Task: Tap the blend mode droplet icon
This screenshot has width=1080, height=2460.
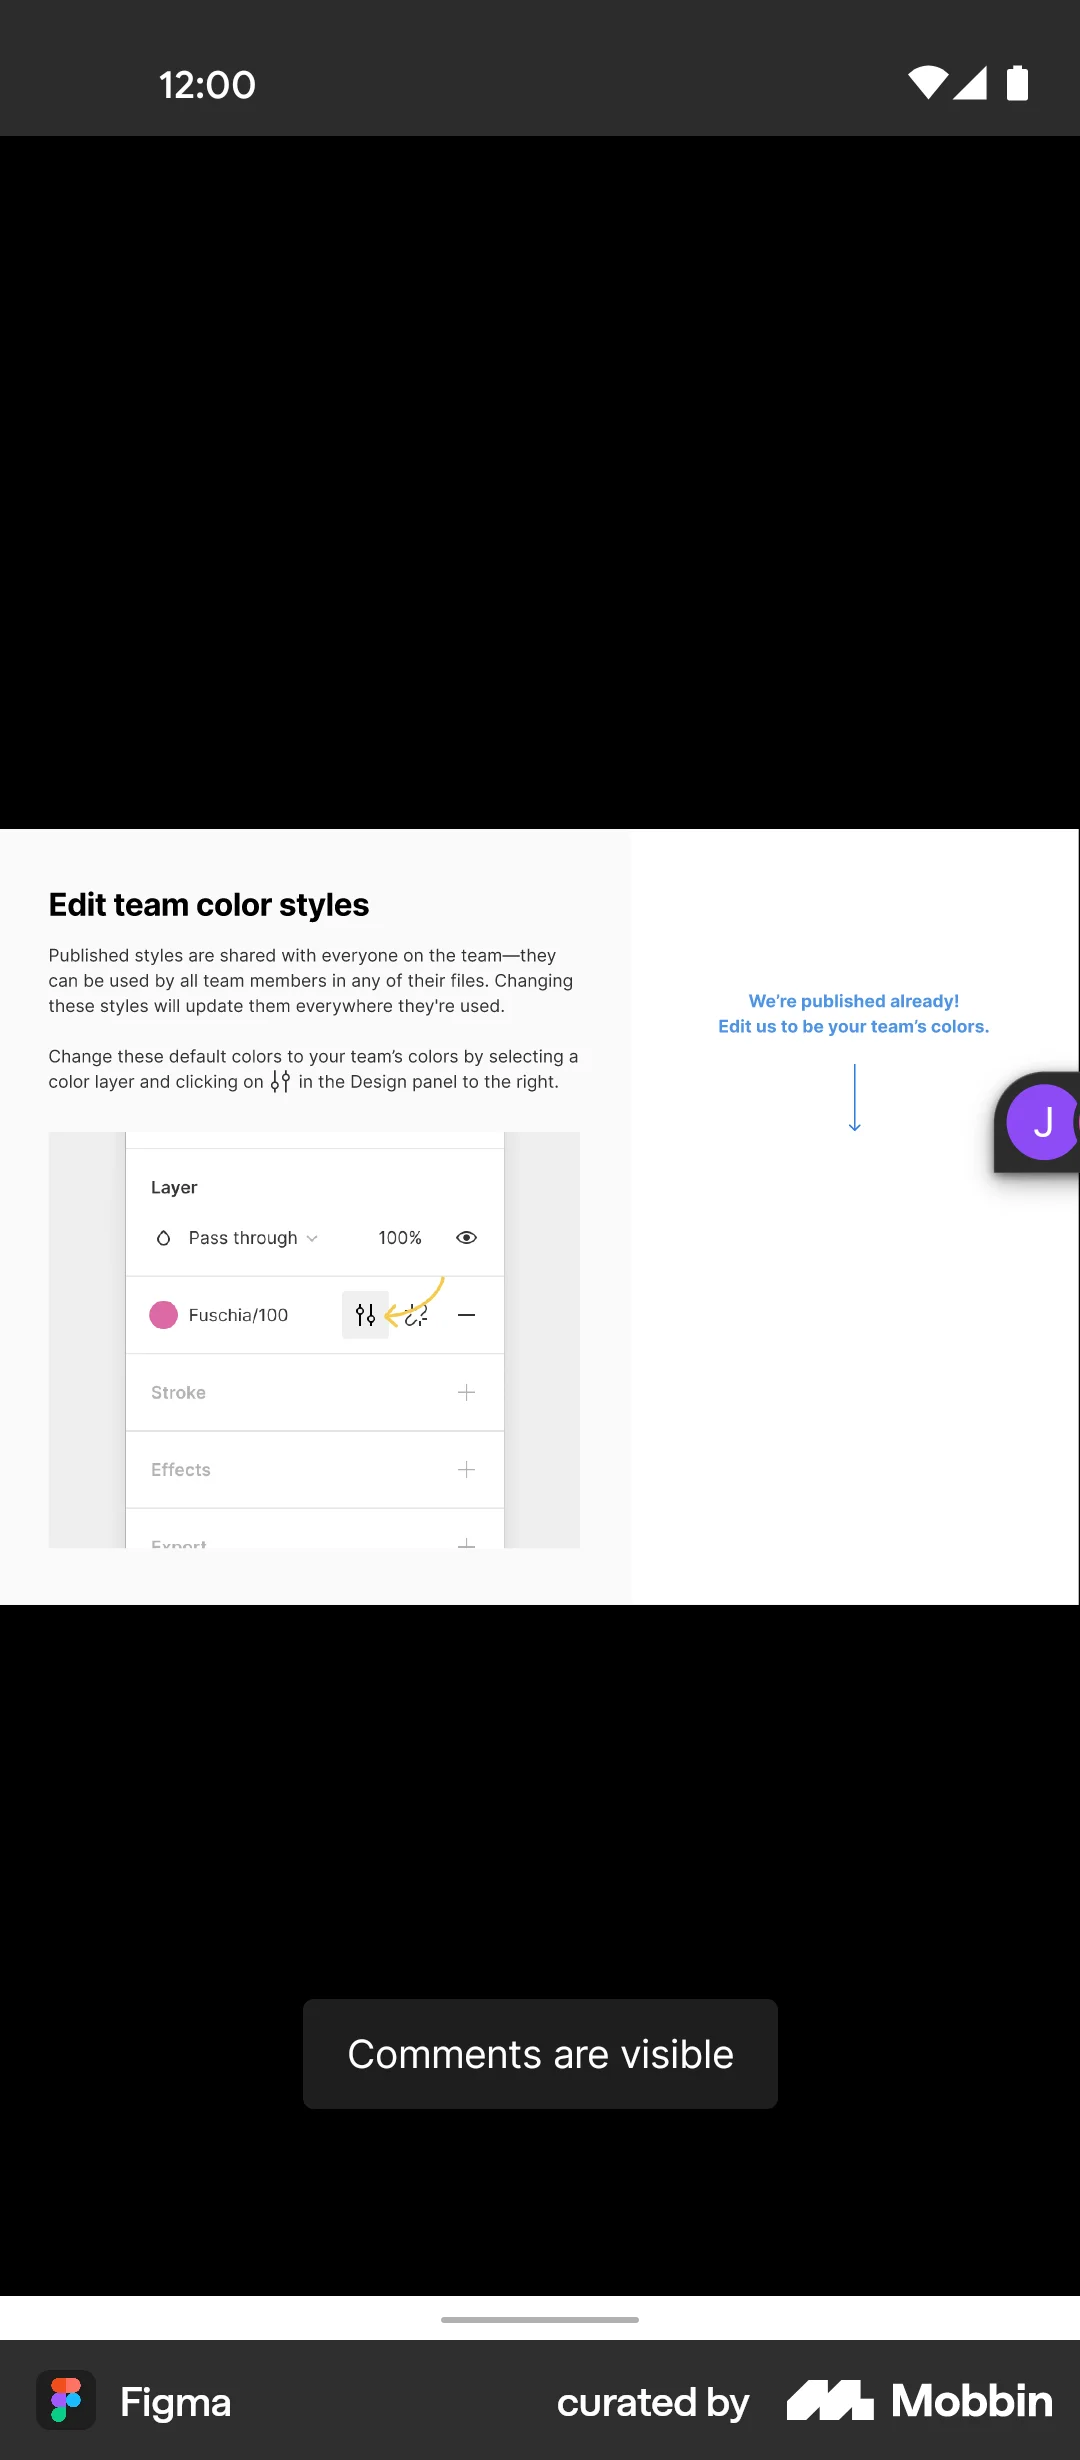Action: coord(163,1238)
